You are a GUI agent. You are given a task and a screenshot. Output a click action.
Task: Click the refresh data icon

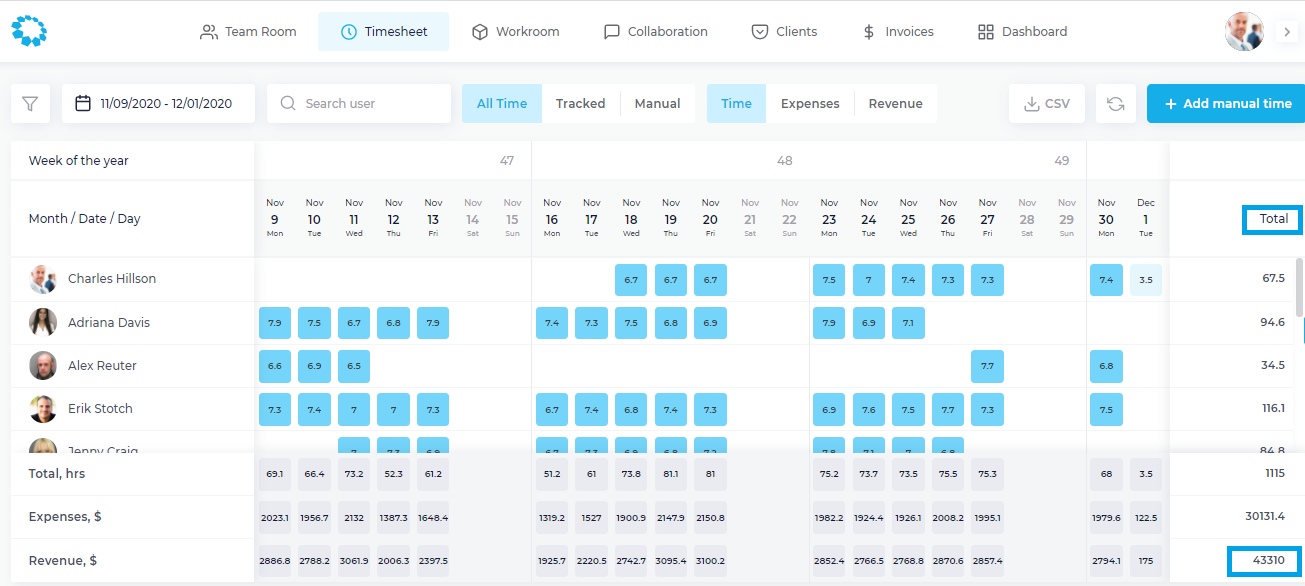click(x=1116, y=104)
